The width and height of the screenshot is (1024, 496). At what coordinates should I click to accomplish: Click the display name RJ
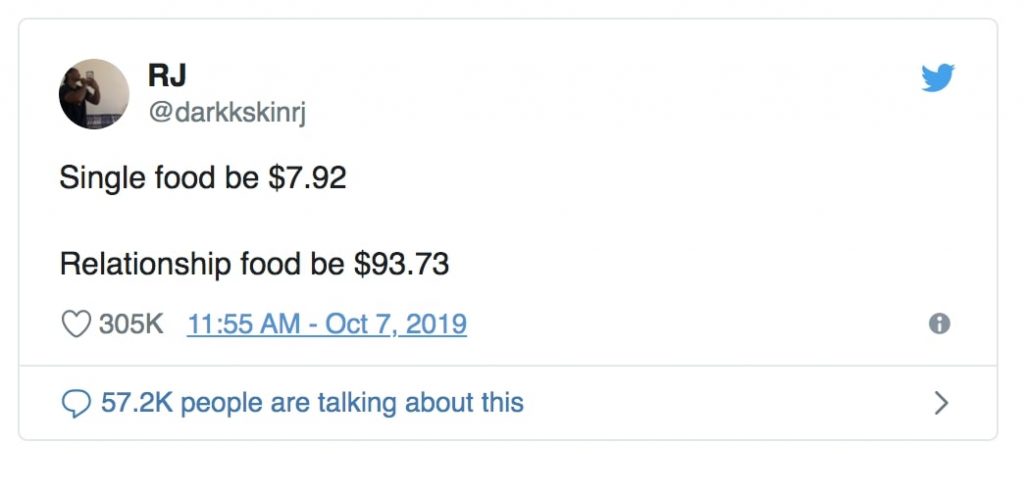[x=168, y=76]
